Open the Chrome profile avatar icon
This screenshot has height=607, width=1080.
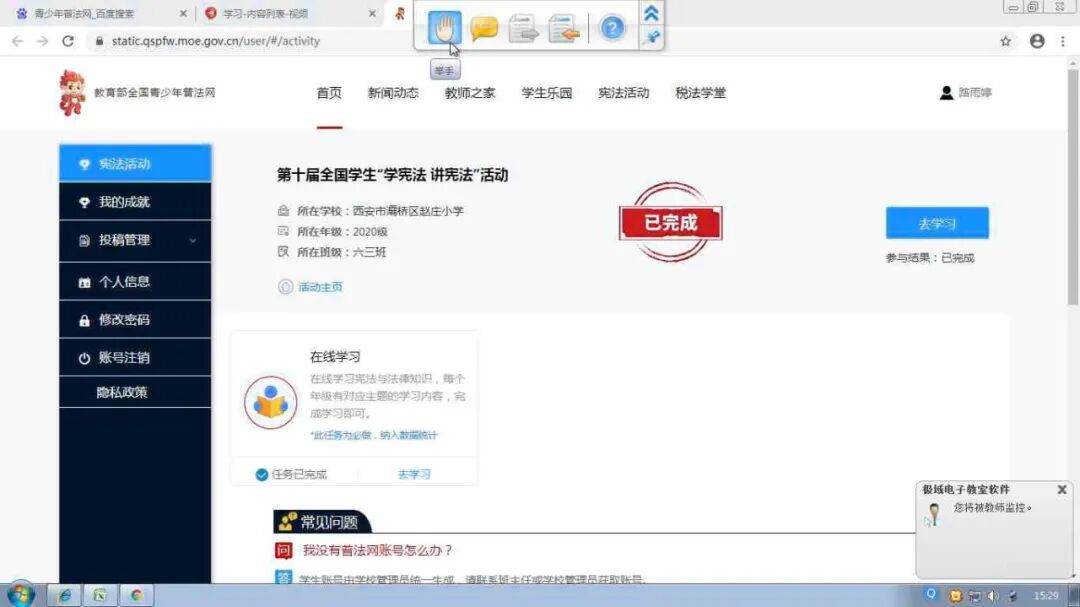click(1037, 41)
